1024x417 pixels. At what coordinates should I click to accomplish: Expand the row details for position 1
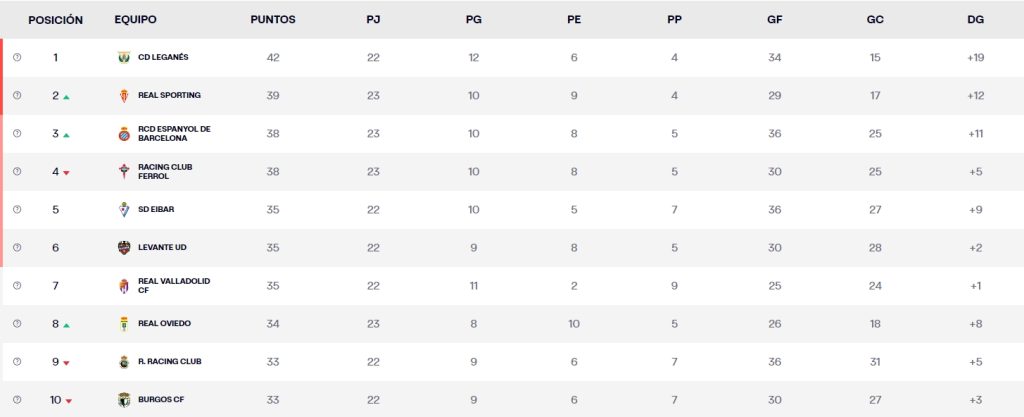(x=17, y=57)
